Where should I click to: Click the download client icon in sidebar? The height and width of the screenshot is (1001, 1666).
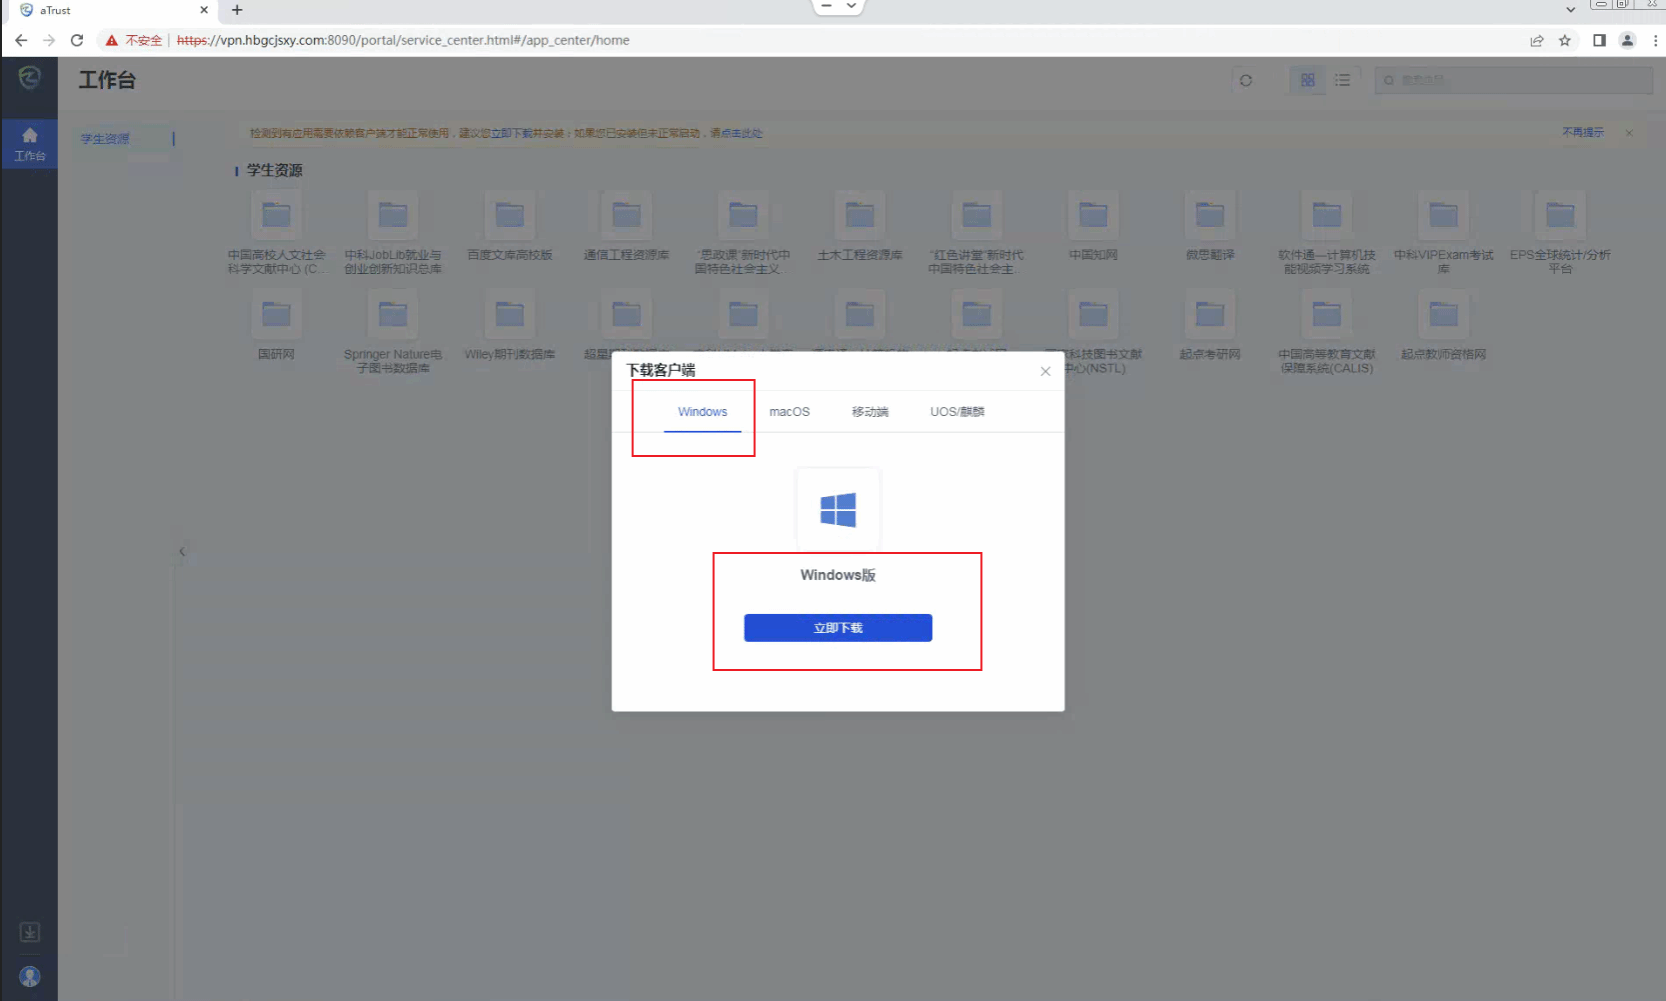(30, 932)
